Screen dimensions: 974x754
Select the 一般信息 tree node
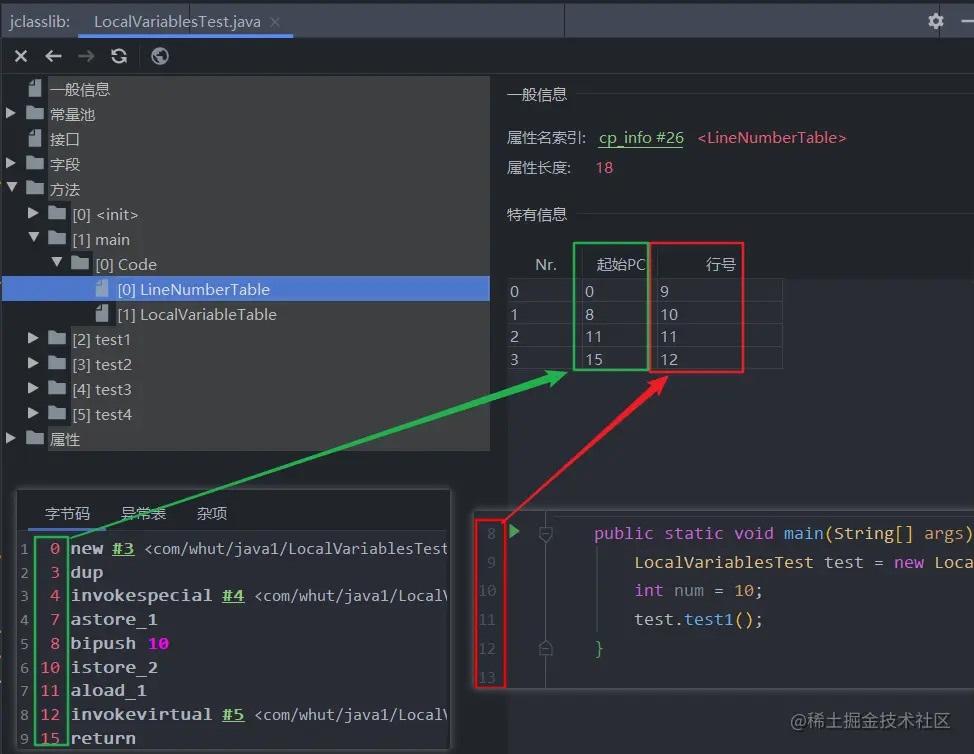80,89
